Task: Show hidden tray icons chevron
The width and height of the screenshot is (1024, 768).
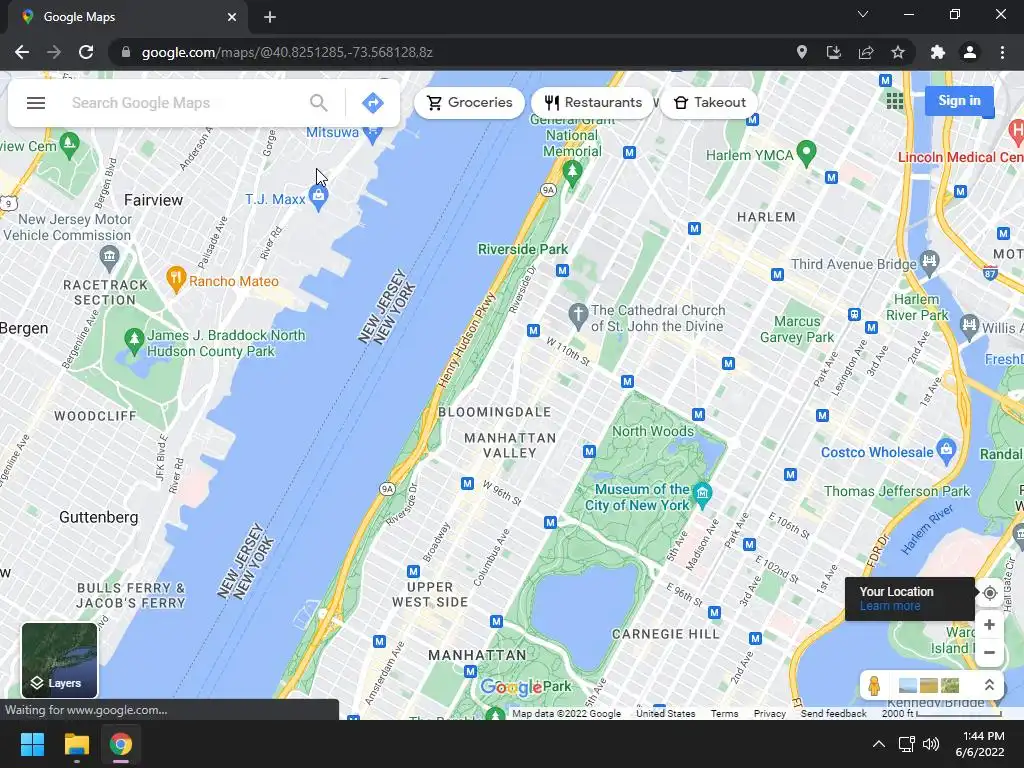Action: click(x=879, y=744)
